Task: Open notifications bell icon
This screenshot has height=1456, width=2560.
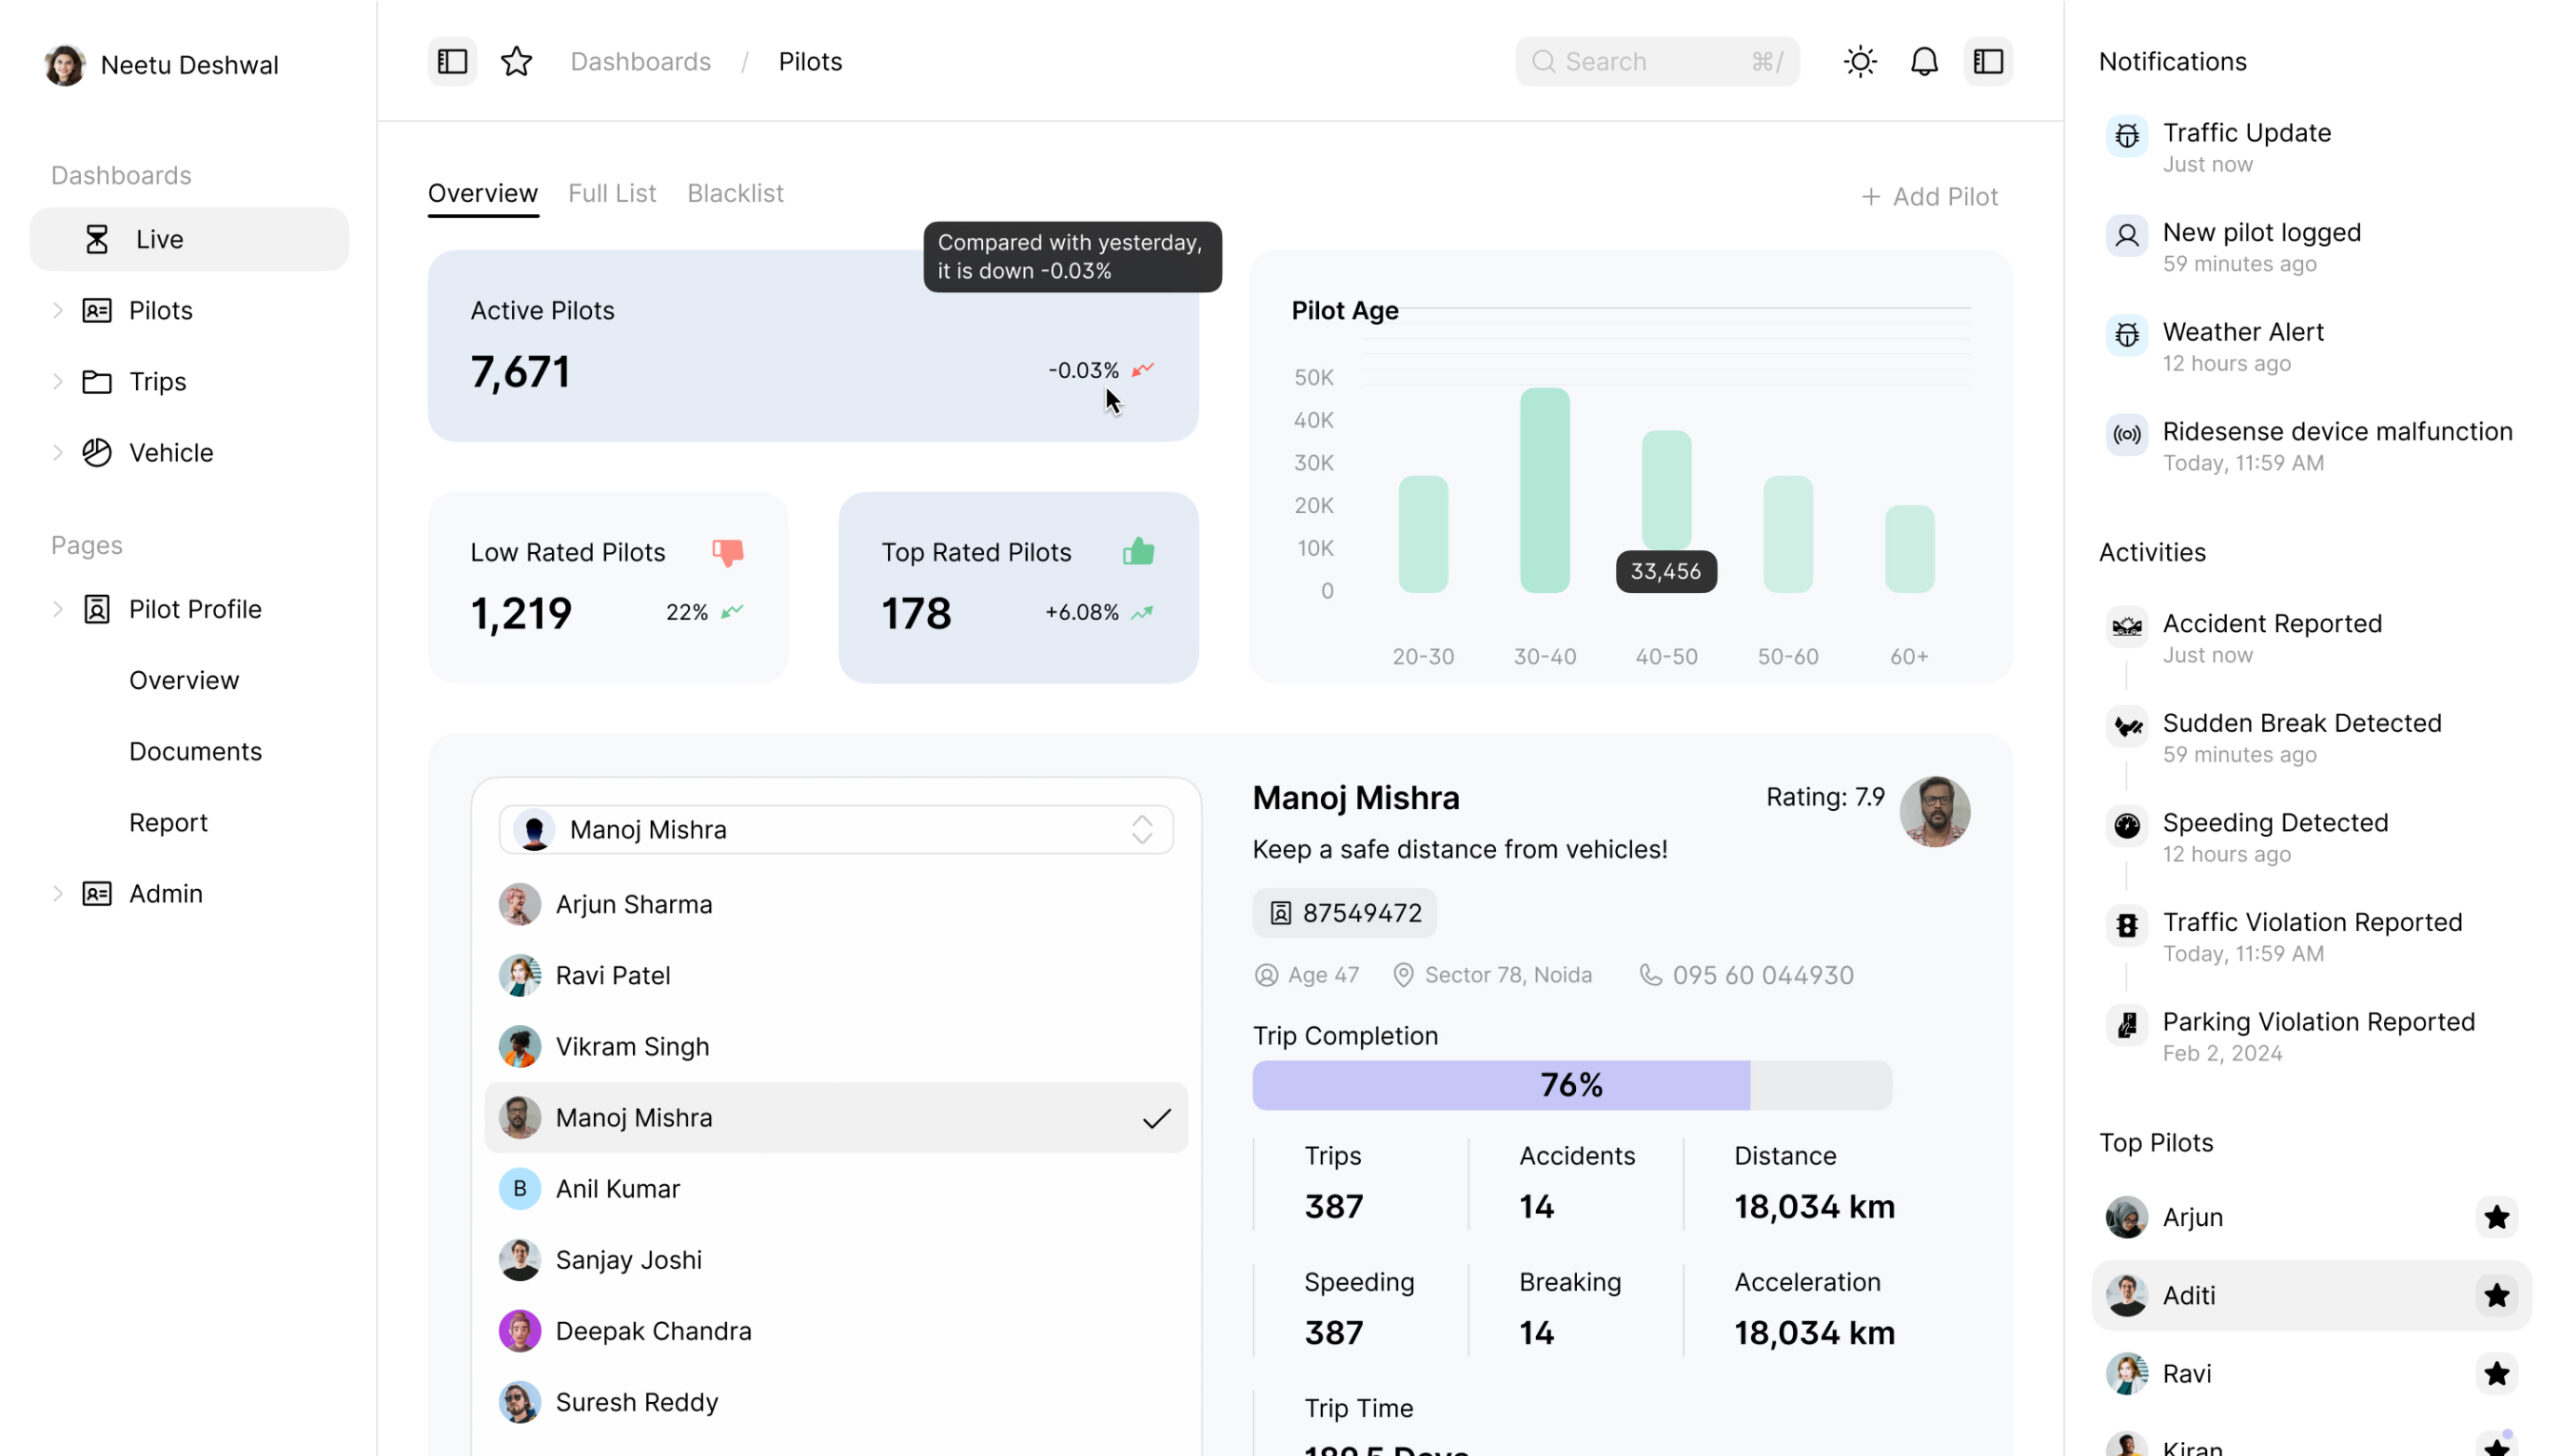Action: coord(1924,62)
